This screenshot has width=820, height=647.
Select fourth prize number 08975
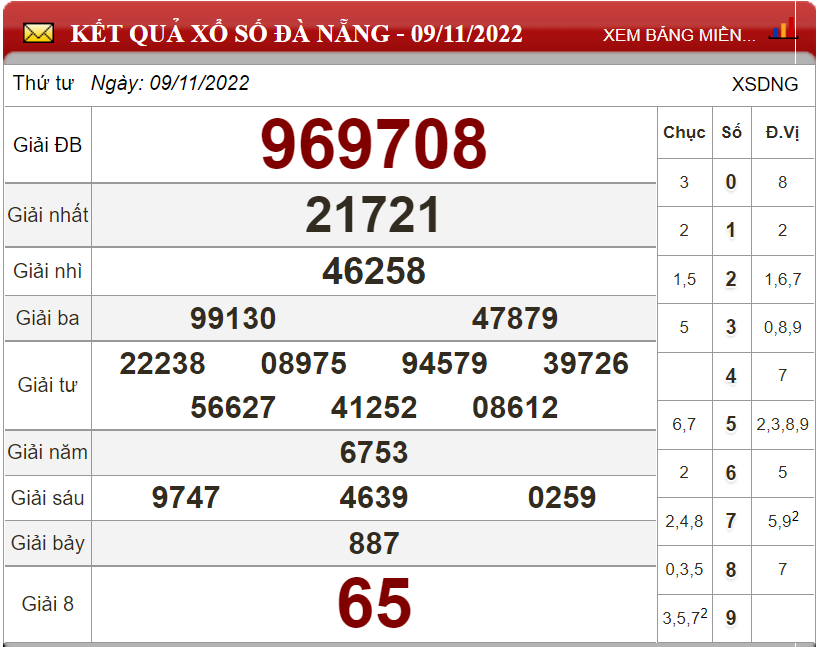303,363
